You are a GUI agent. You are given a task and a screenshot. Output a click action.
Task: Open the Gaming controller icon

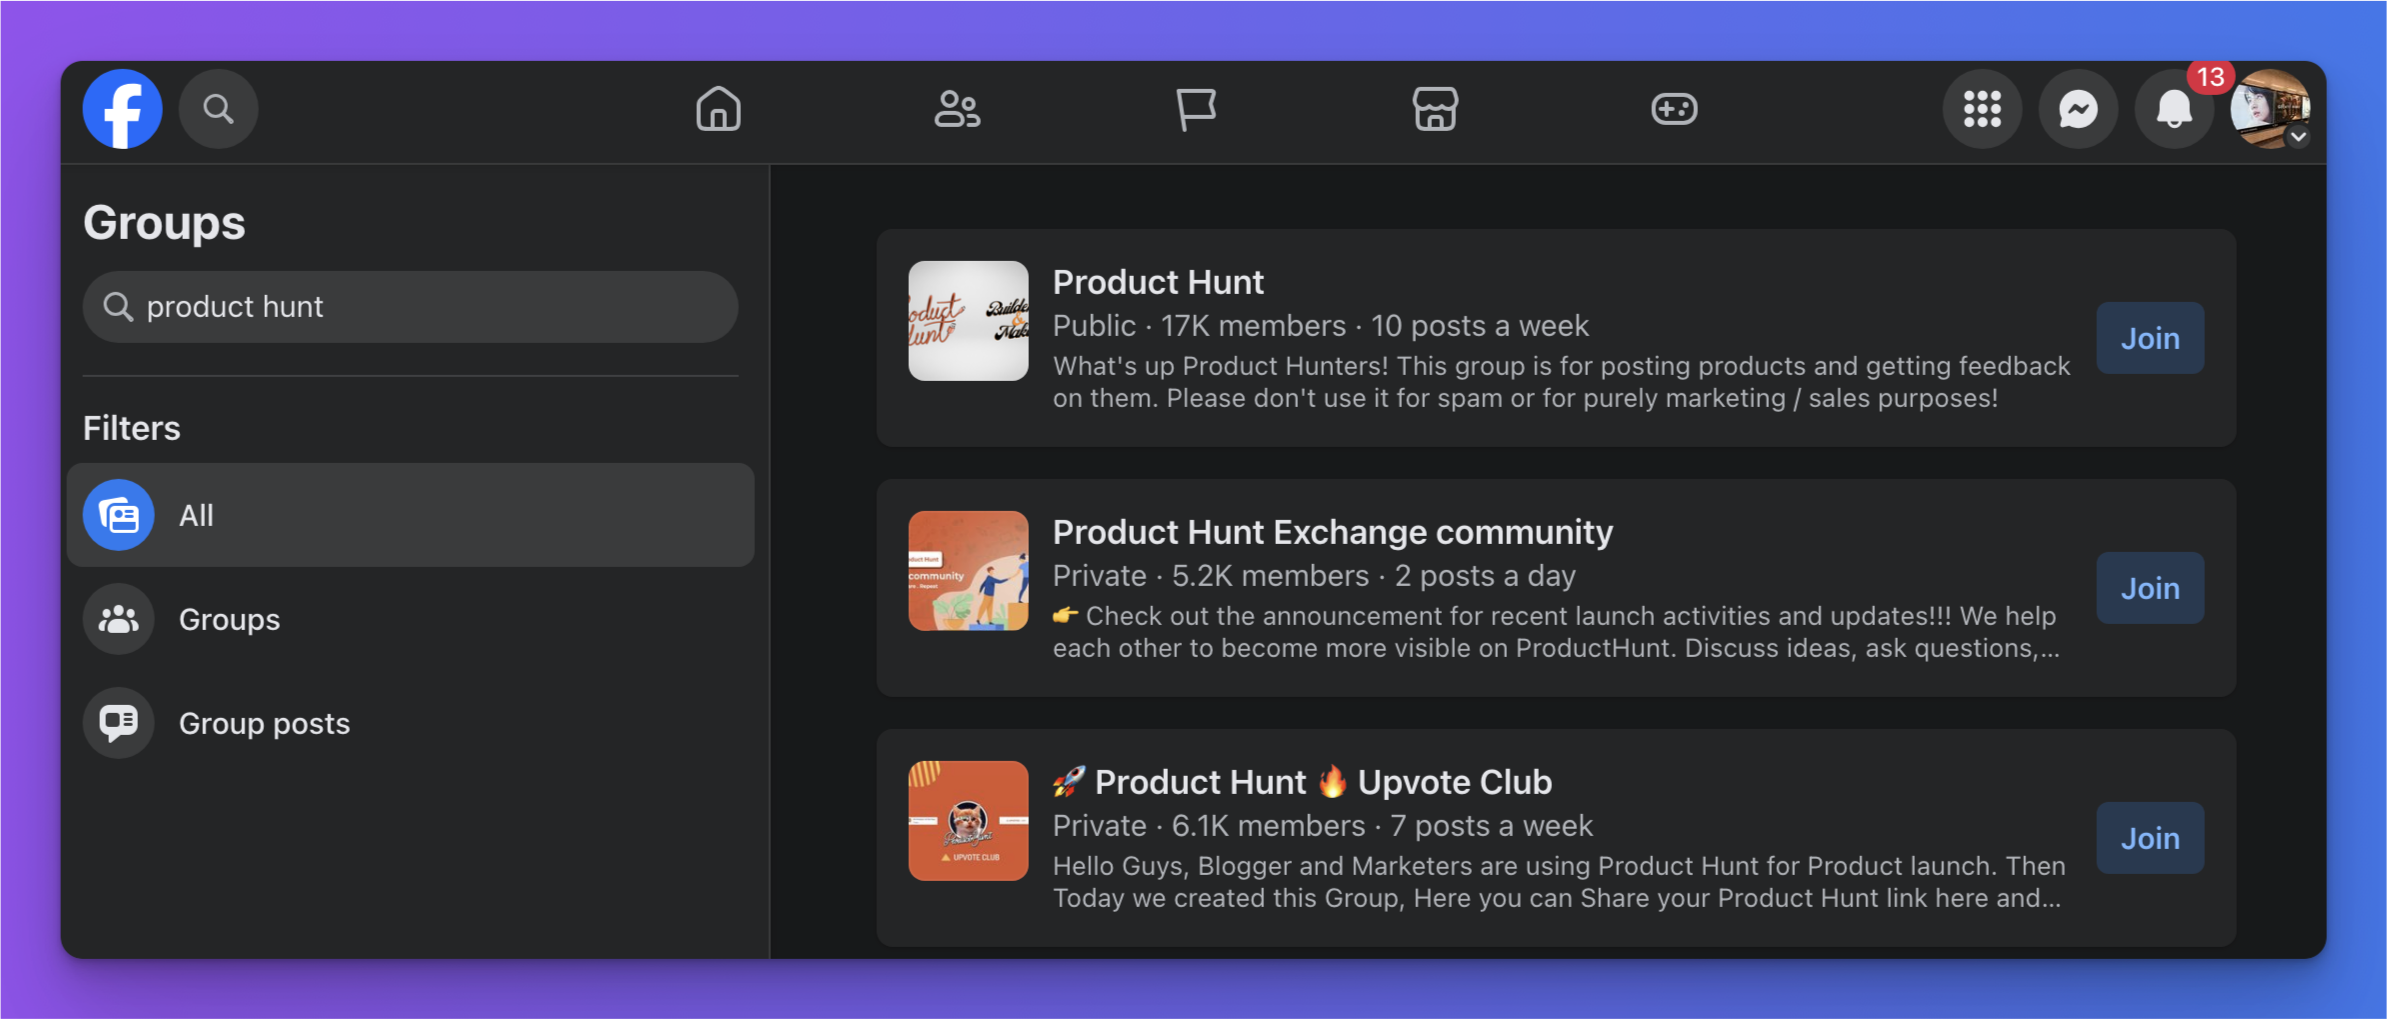click(x=1674, y=109)
